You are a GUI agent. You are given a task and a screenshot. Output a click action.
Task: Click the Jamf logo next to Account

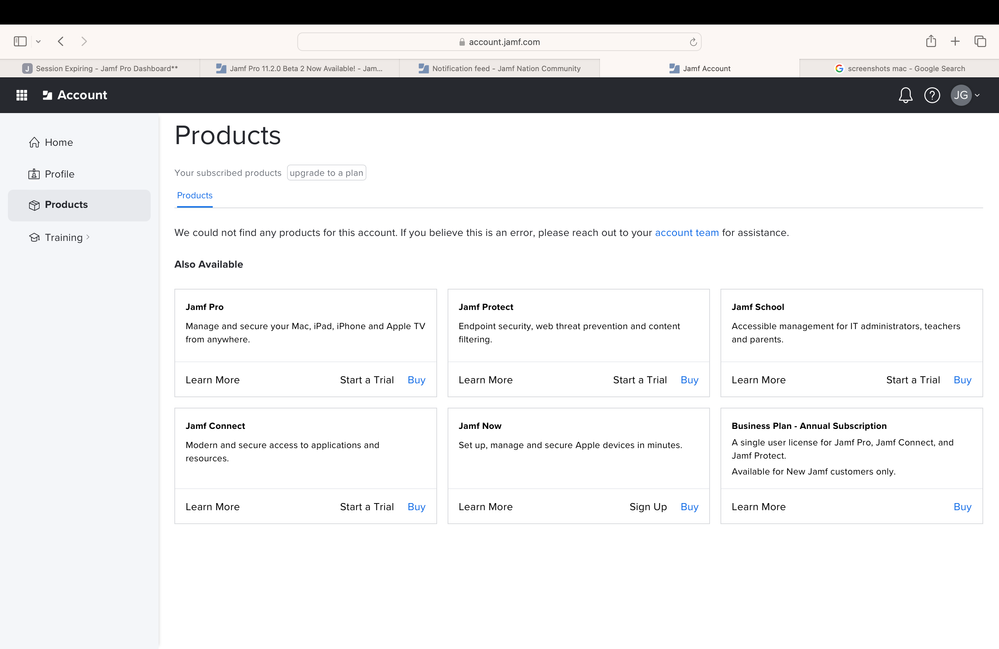click(x=47, y=95)
